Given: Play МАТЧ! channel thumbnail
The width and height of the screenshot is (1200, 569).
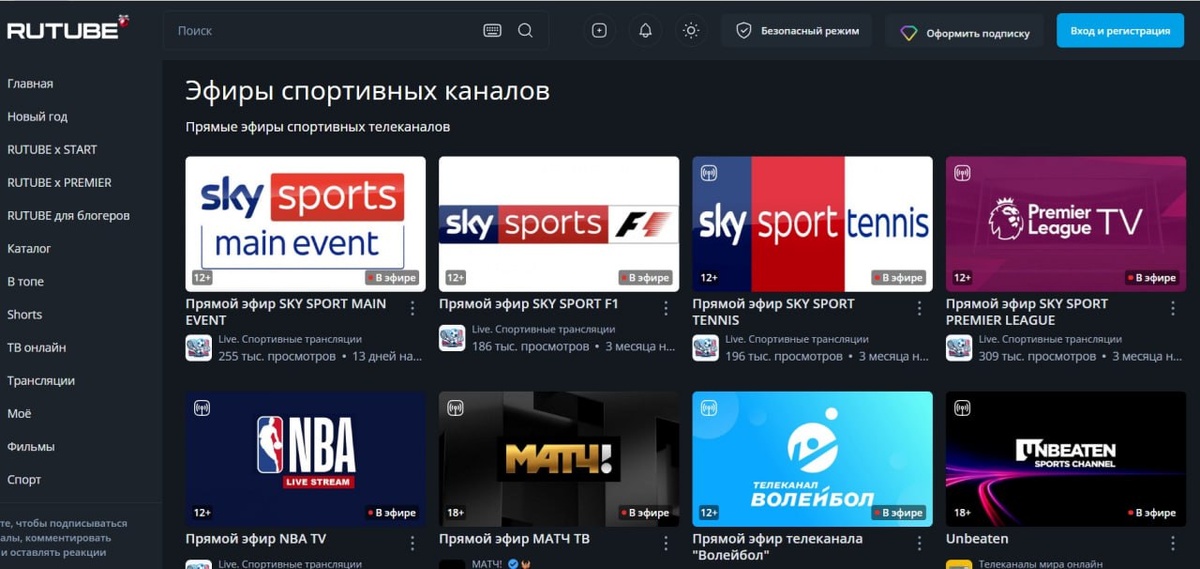Looking at the screenshot, I should pos(559,459).
